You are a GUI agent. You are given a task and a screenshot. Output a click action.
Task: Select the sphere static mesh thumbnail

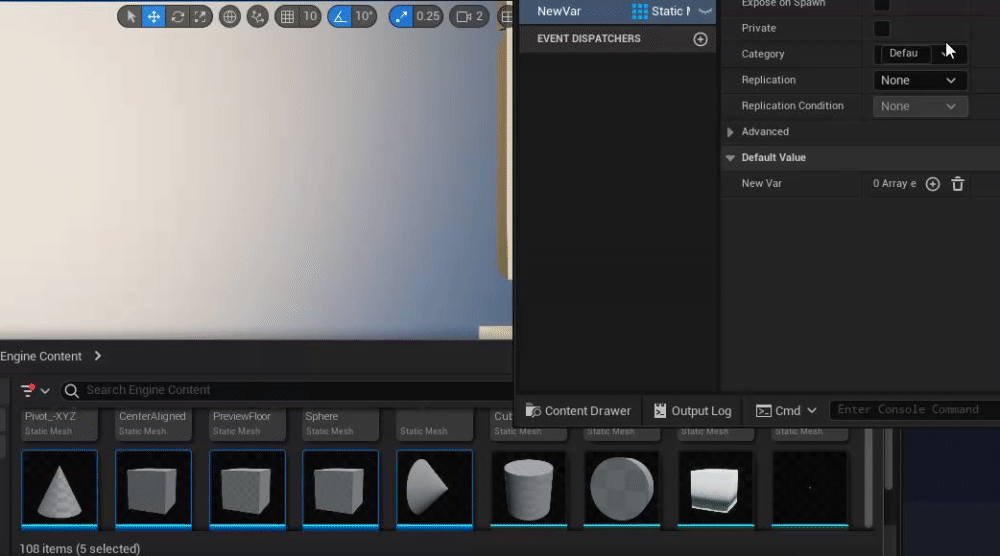pos(622,489)
